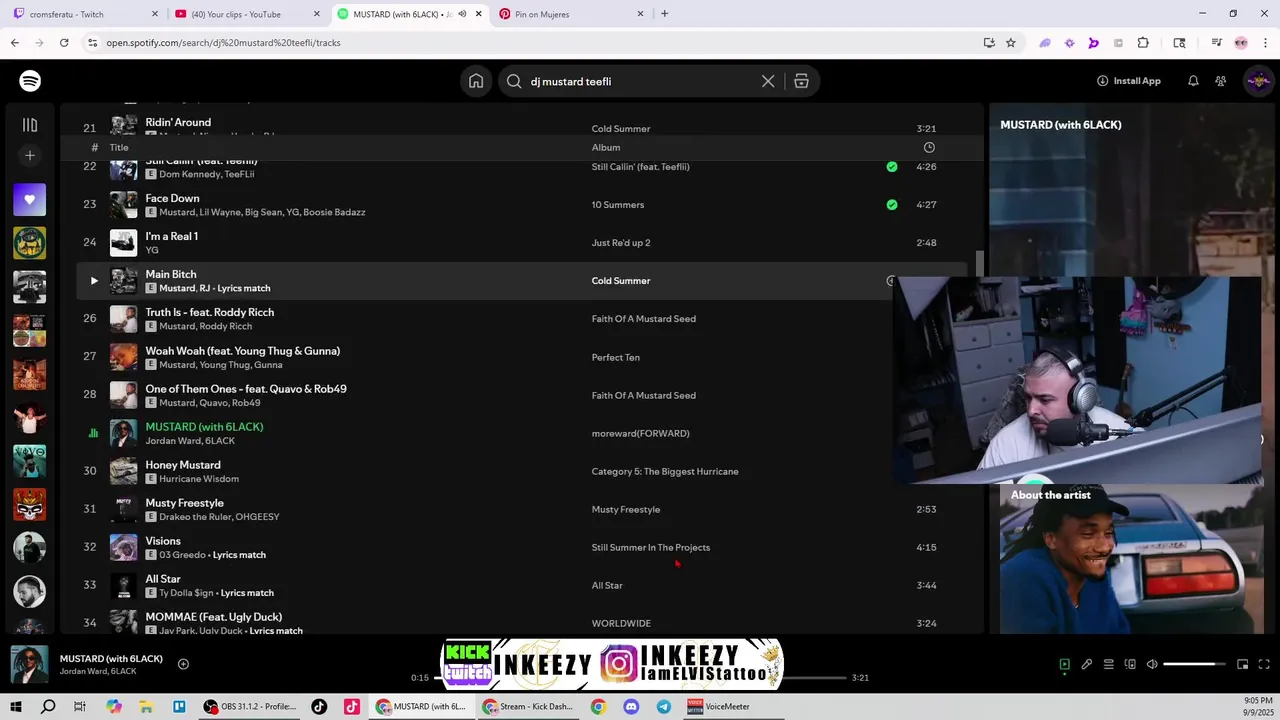Open the miniplayer icon
The height and width of the screenshot is (720, 1280).
1242,664
